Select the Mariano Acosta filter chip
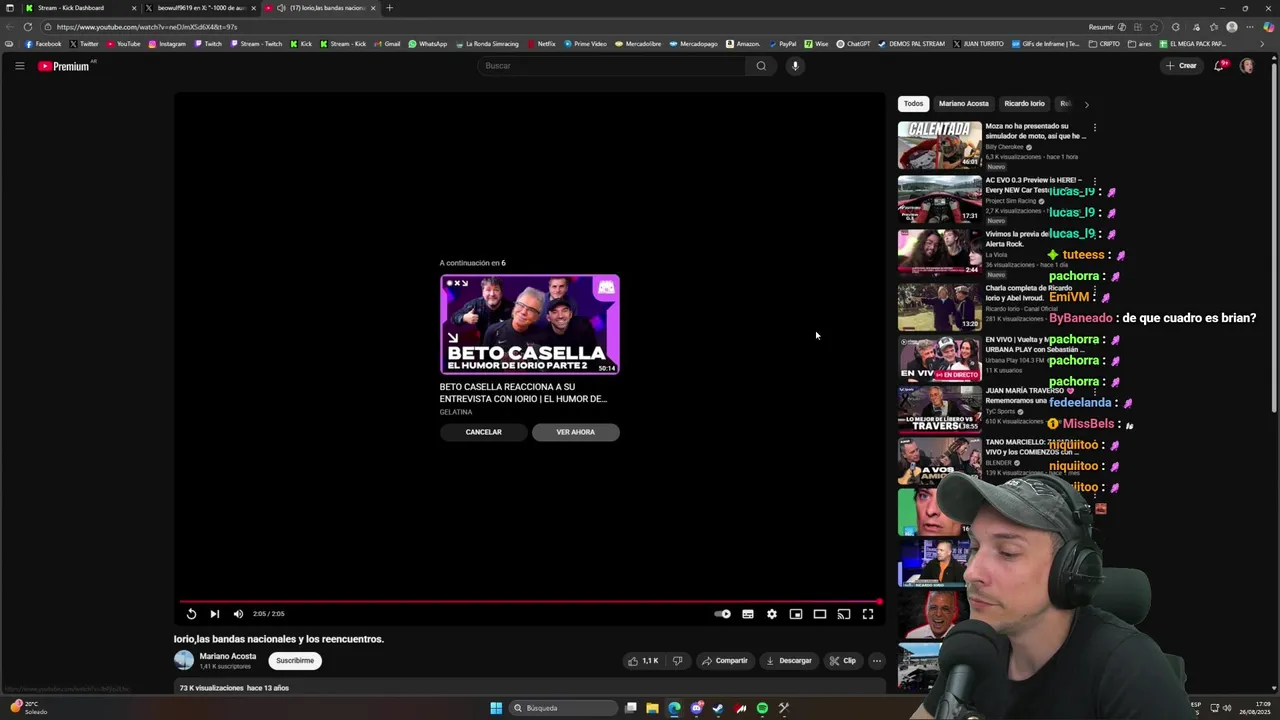Screen dimensions: 1280x720 point(964,103)
